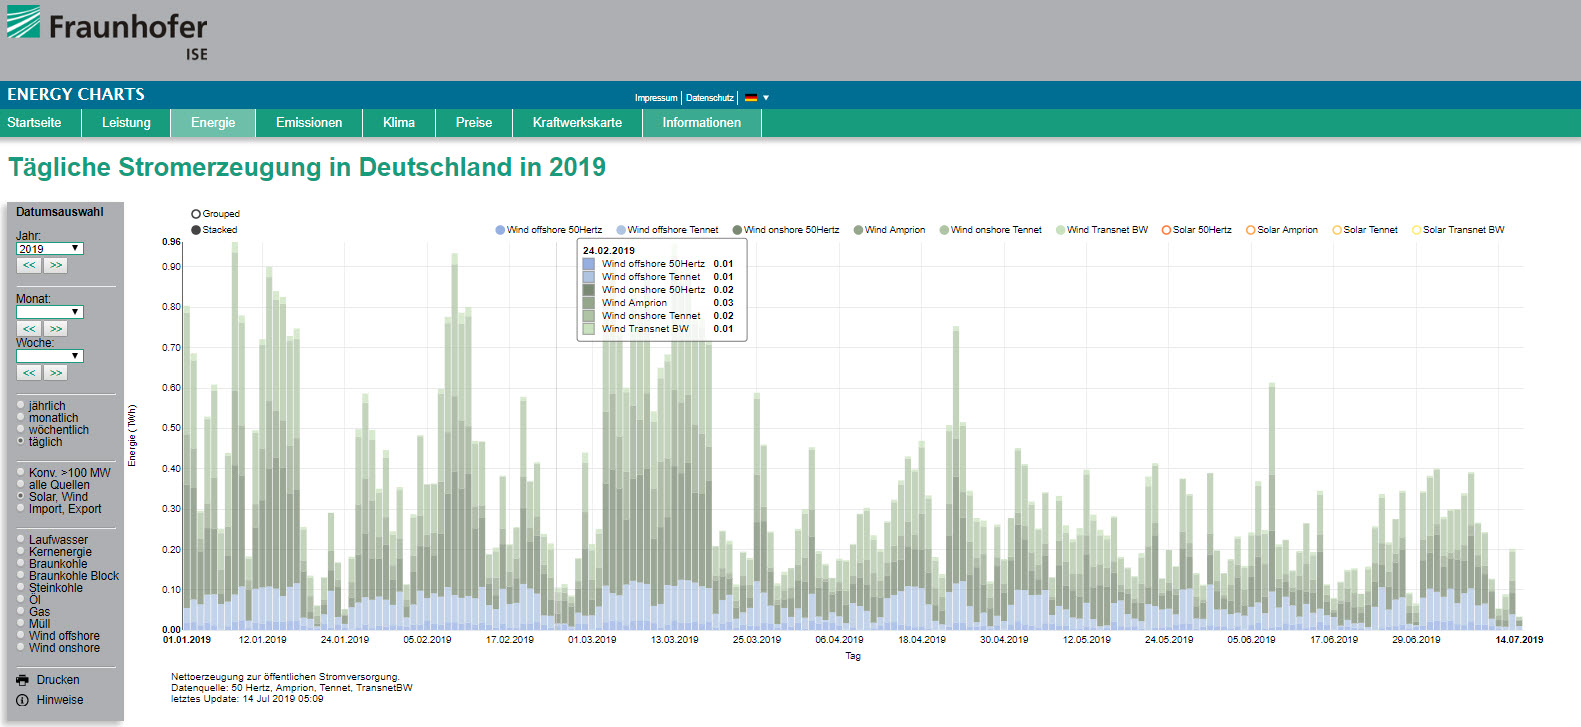
Task: Choose the Import, Export source option
Action: pos(21,509)
